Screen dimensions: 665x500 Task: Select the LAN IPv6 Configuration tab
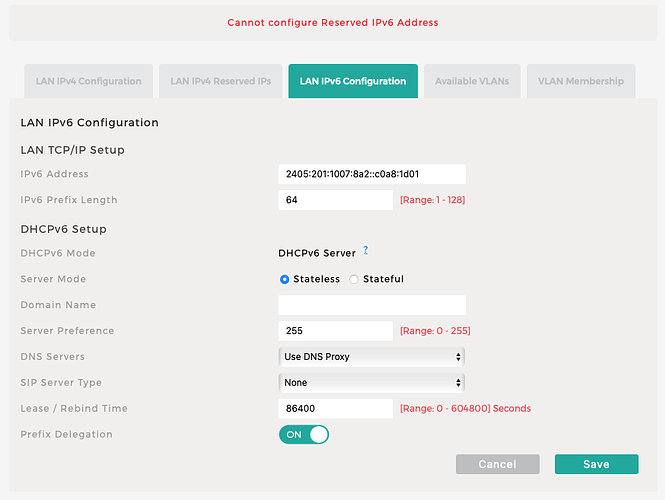tap(353, 81)
